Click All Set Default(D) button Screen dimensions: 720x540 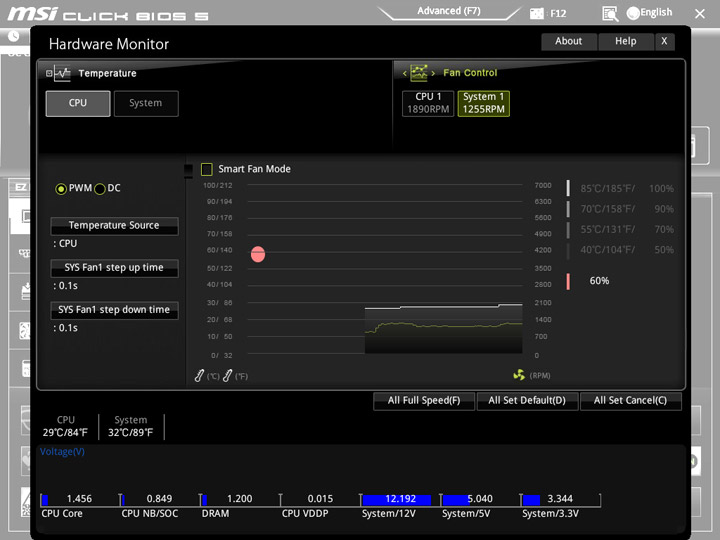pos(527,401)
